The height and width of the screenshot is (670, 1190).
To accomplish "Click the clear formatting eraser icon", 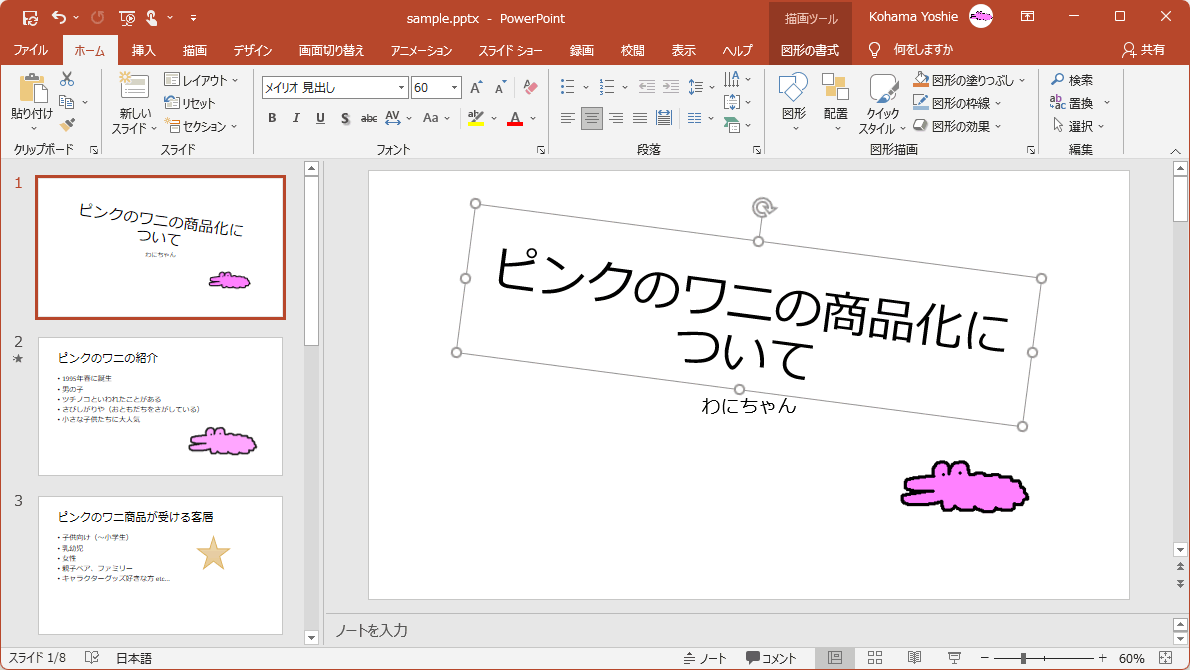I will click(x=530, y=88).
